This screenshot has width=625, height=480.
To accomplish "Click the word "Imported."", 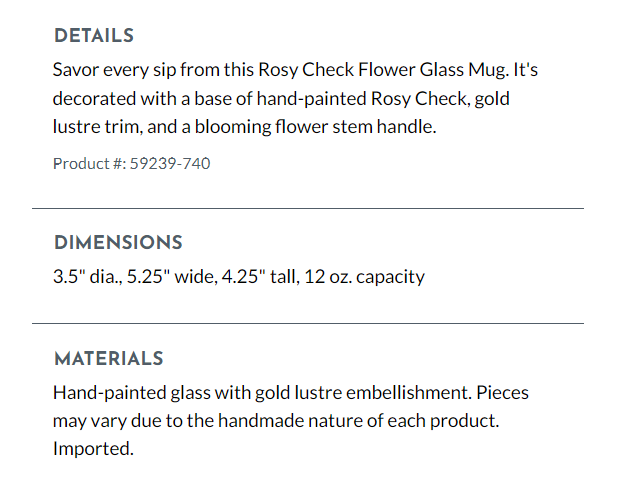I will coord(93,449).
